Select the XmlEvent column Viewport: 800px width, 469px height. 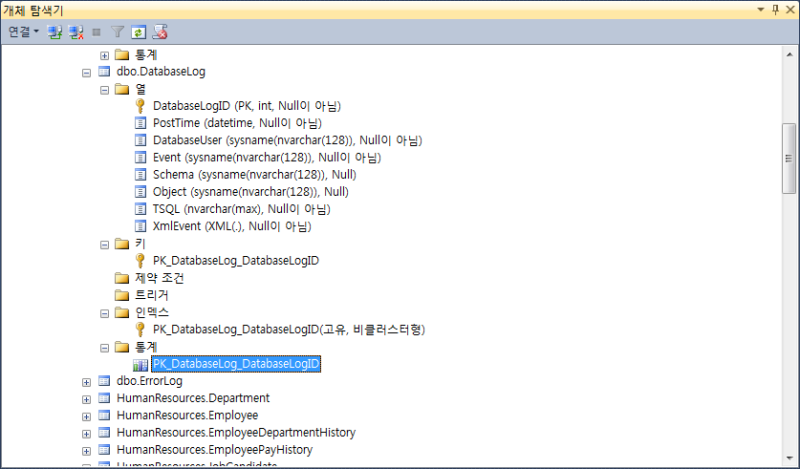[x=232, y=226]
